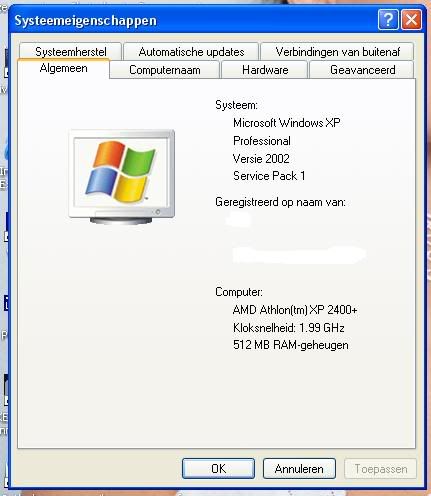Click the Annuleren button

coord(299,468)
